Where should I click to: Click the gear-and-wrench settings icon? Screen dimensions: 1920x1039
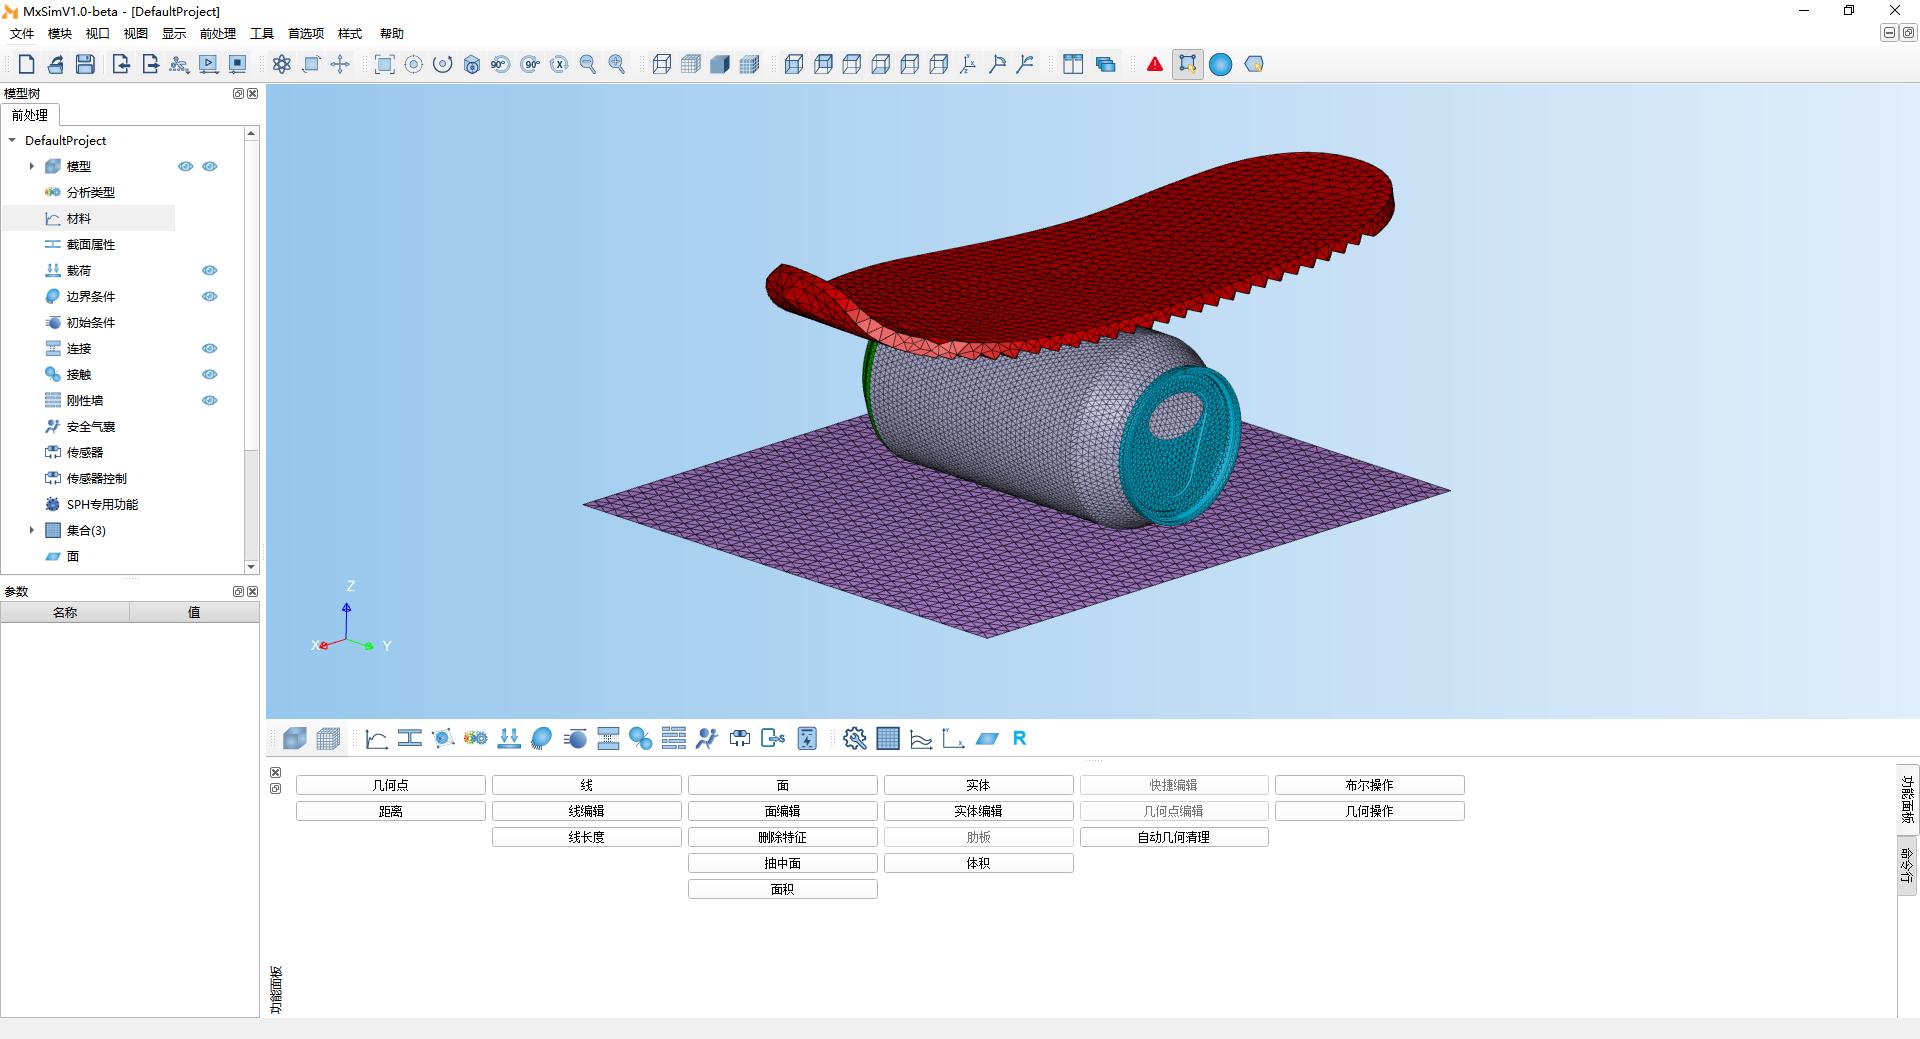[x=854, y=738]
